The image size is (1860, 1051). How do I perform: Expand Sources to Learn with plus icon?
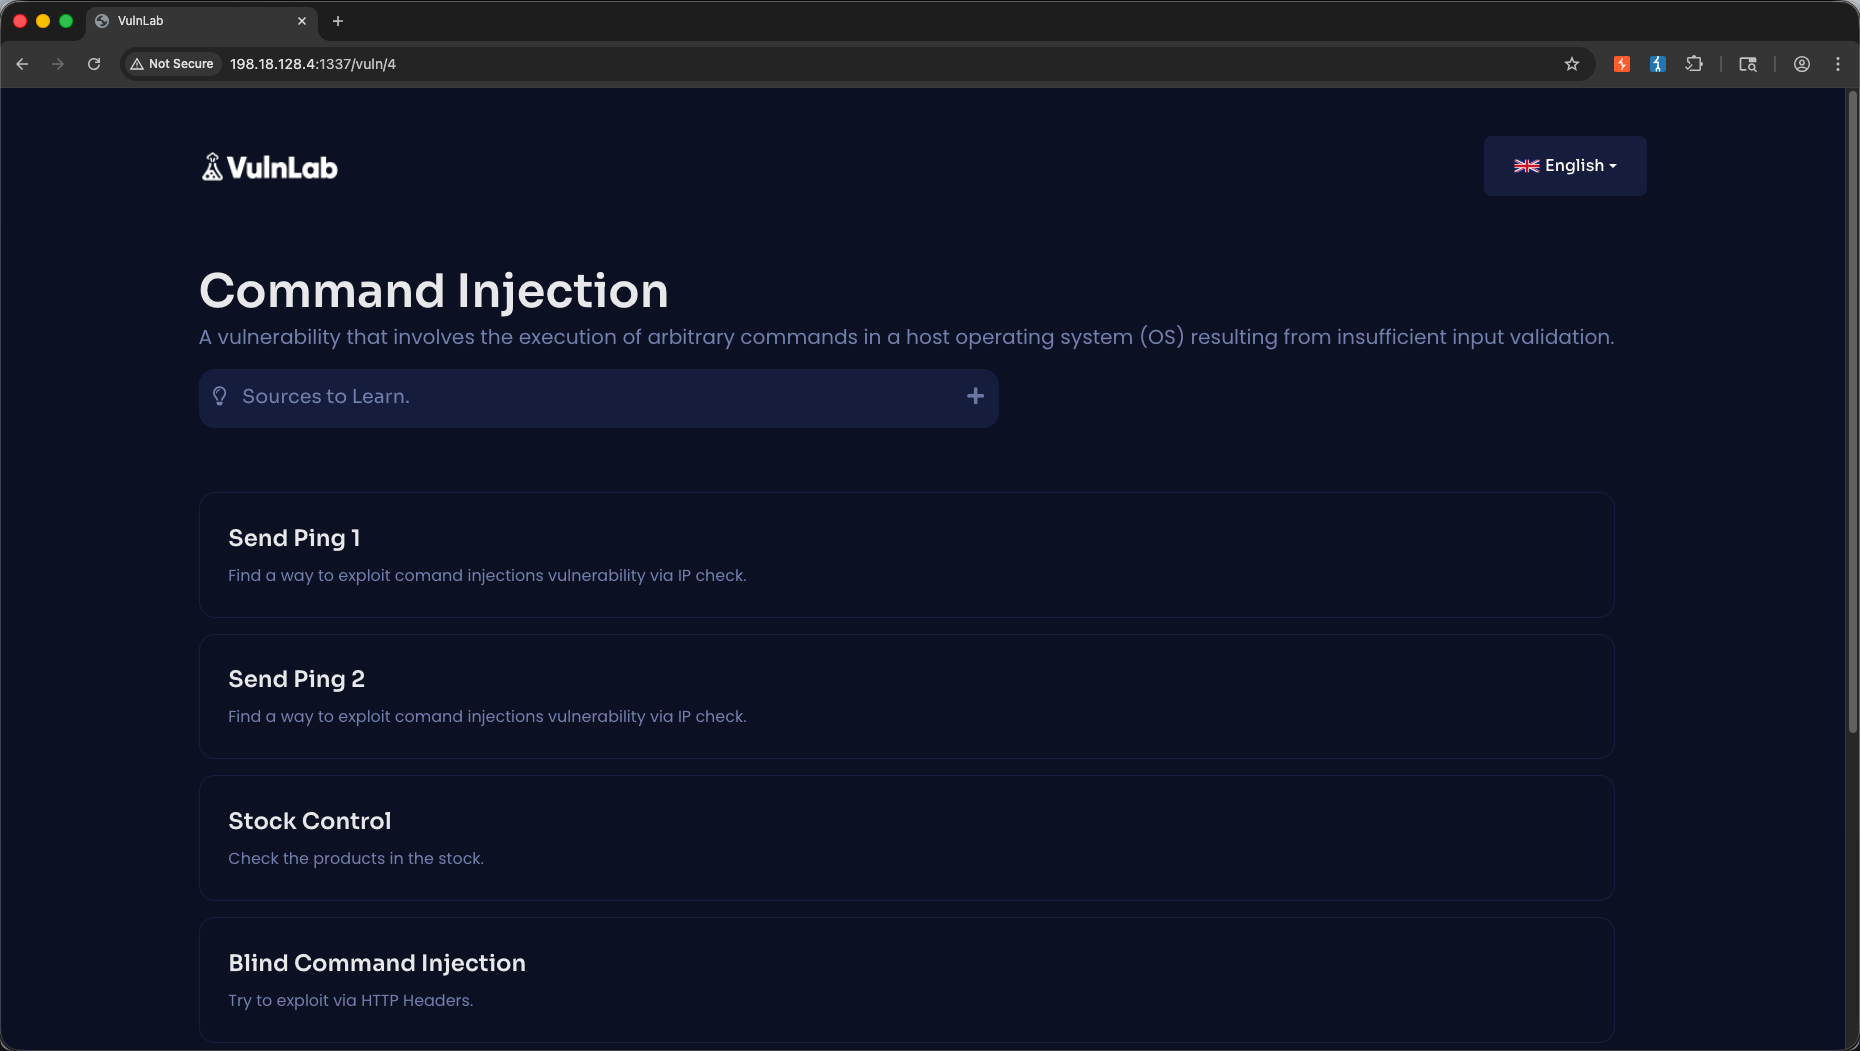click(975, 396)
